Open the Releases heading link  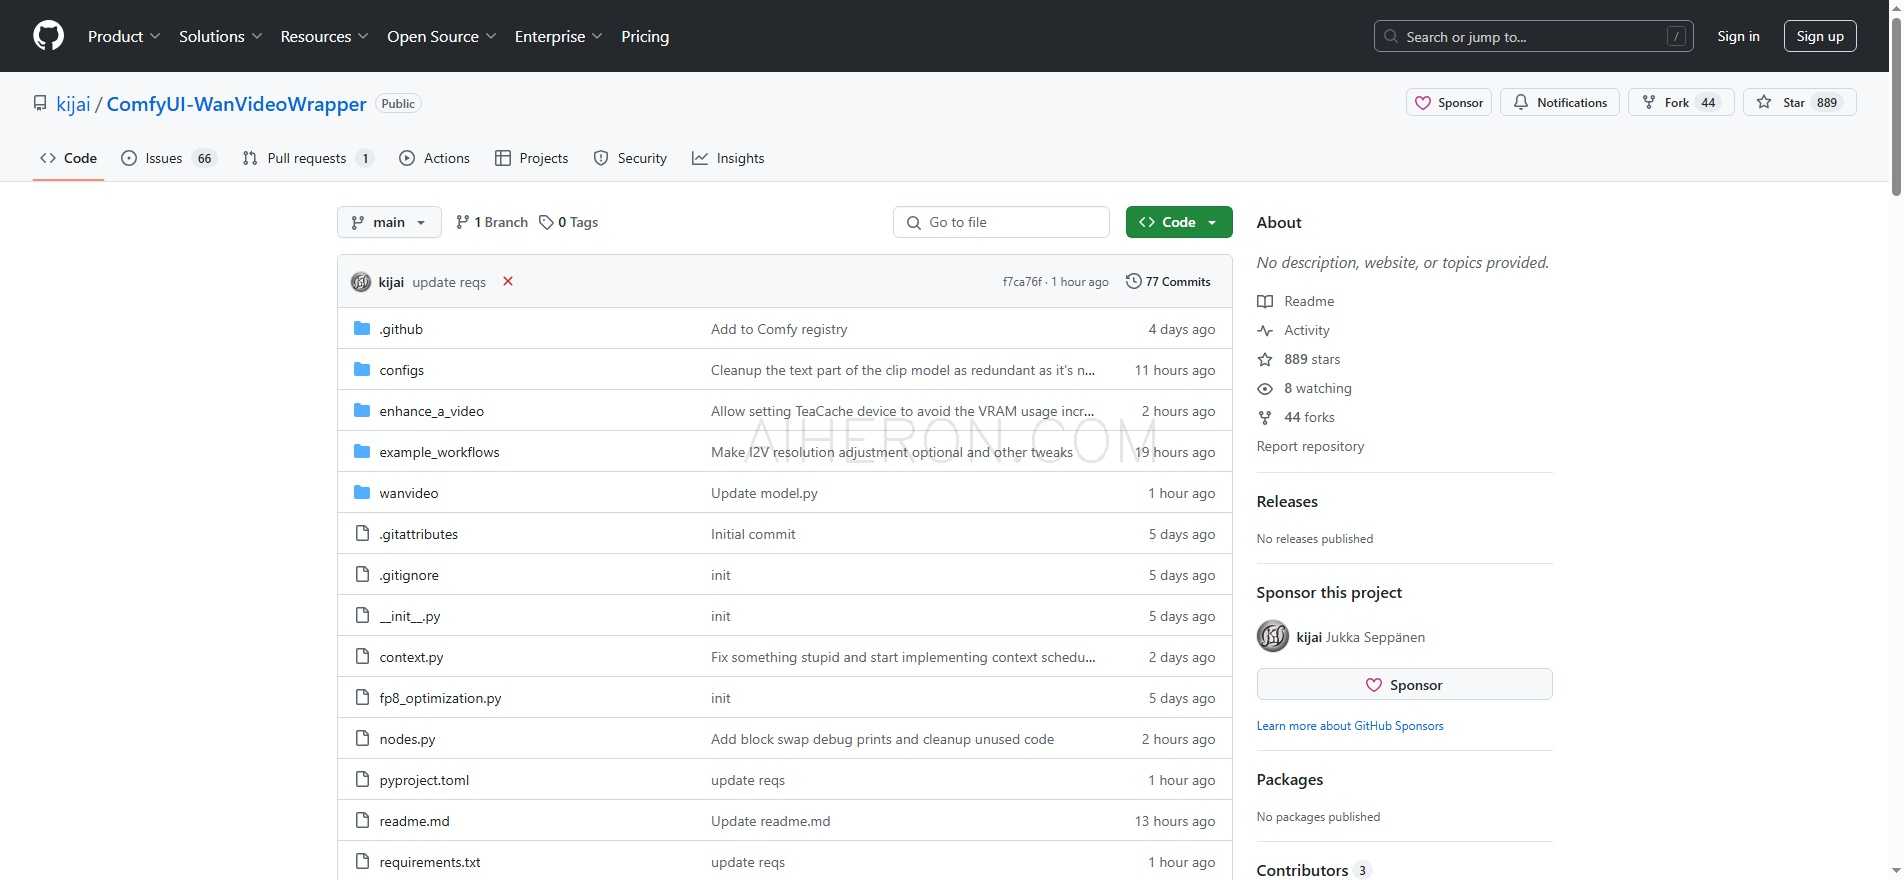1287,501
